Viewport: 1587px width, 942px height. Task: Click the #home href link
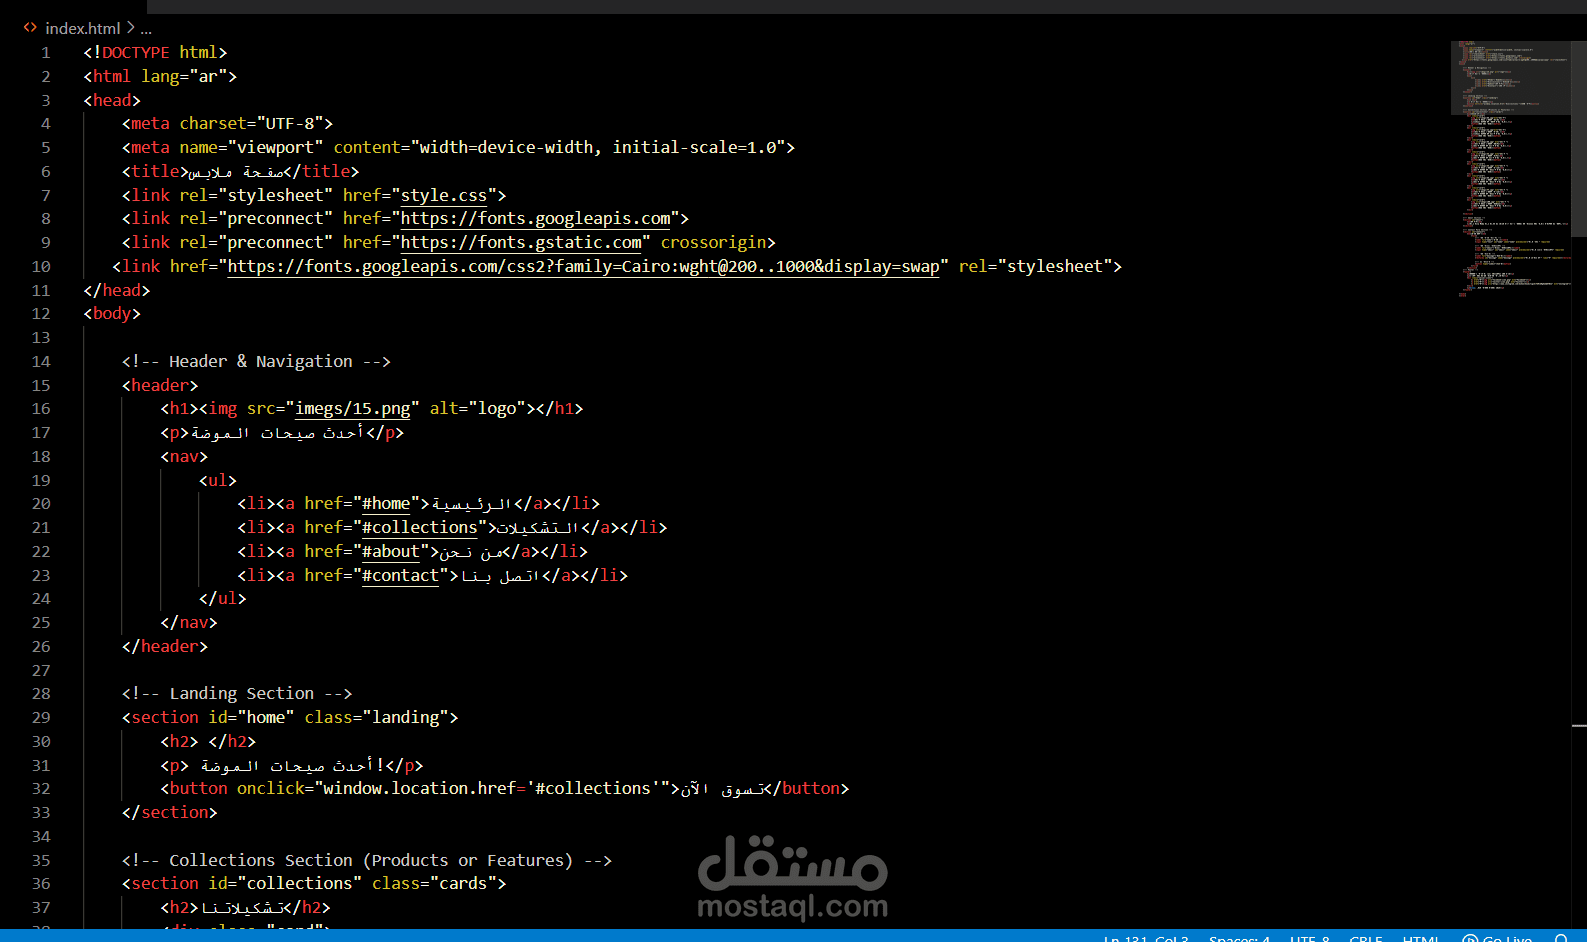coord(386,503)
